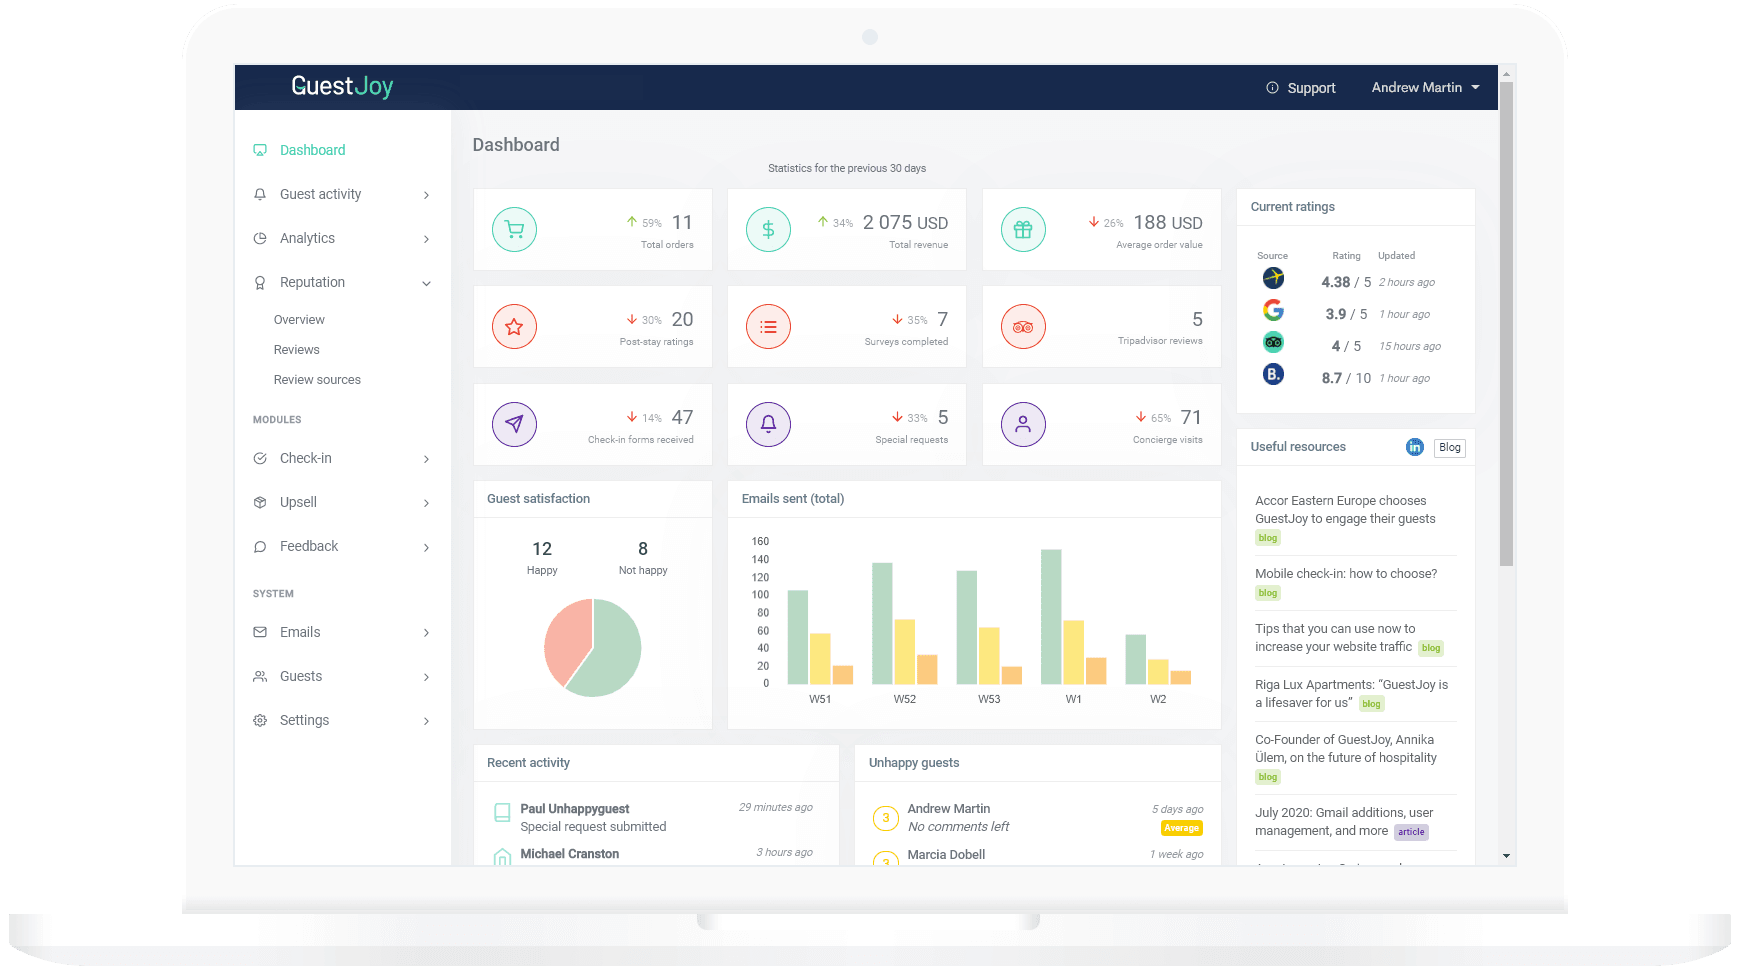
Task: Click the Emails envelope icon in the sidebar
Action: (x=260, y=632)
